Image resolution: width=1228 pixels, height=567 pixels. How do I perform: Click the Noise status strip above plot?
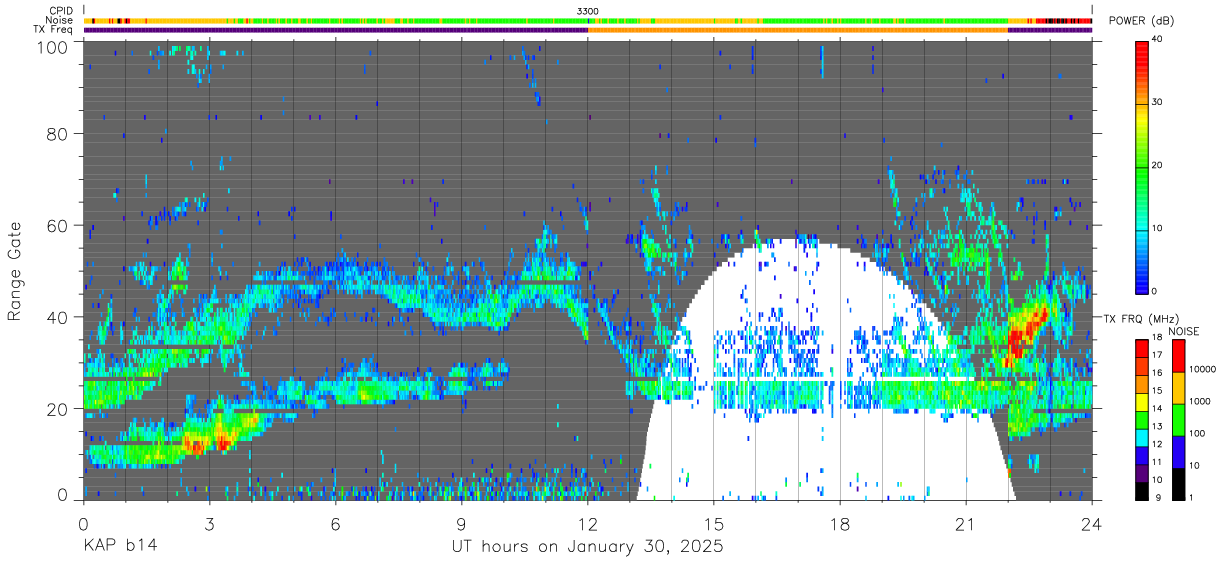[588, 20]
